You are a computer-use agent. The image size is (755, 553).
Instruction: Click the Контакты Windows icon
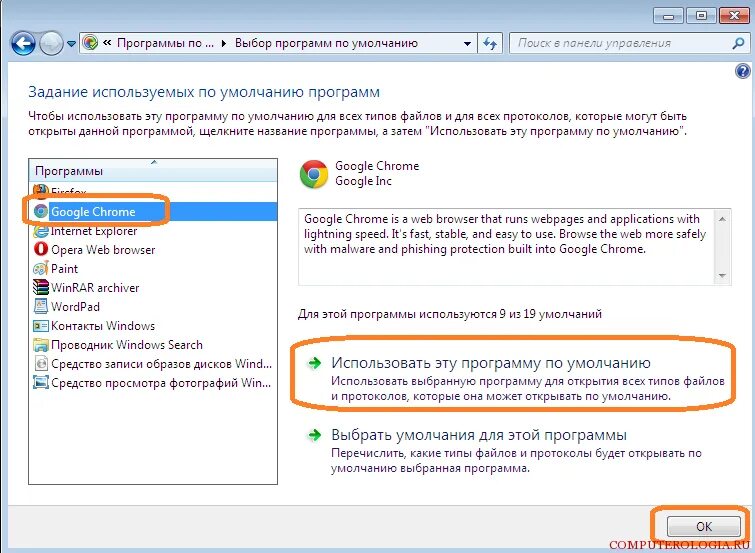pos(41,326)
